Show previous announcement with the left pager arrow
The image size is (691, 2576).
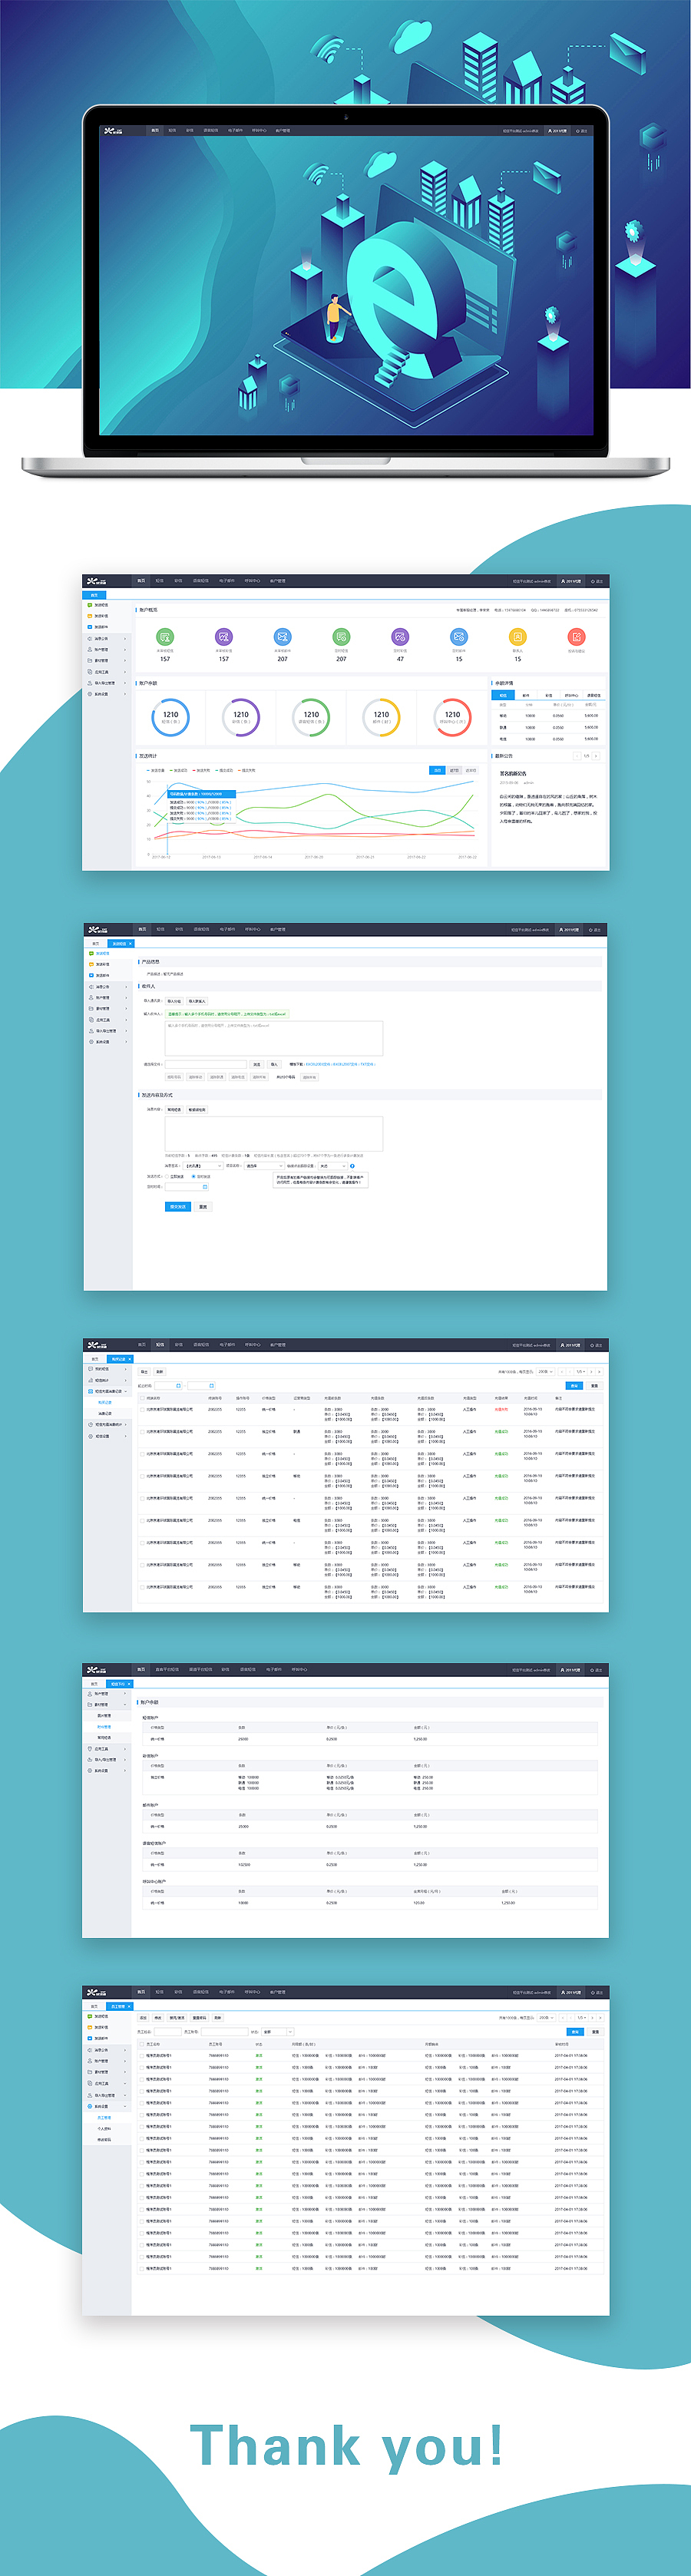pos(577,756)
